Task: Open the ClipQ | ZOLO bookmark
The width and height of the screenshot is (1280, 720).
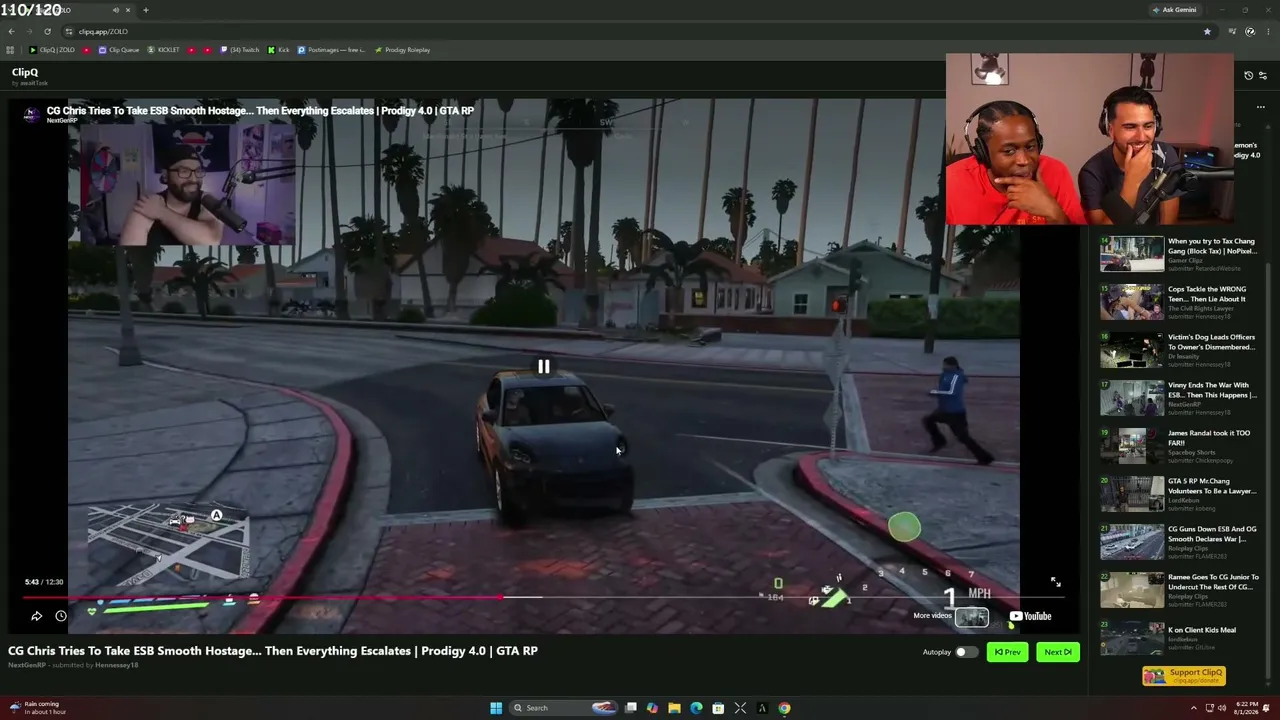Action: pyautogui.click(x=52, y=50)
